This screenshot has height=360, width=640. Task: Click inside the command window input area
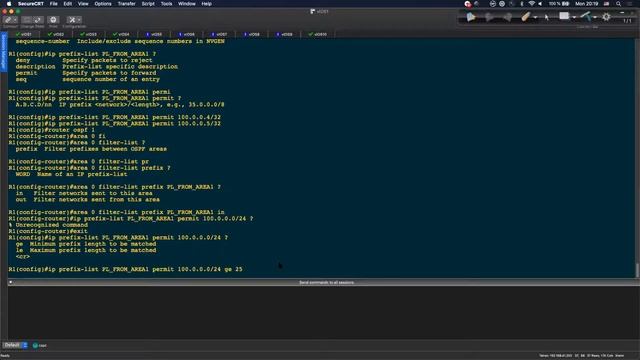point(323,312)
